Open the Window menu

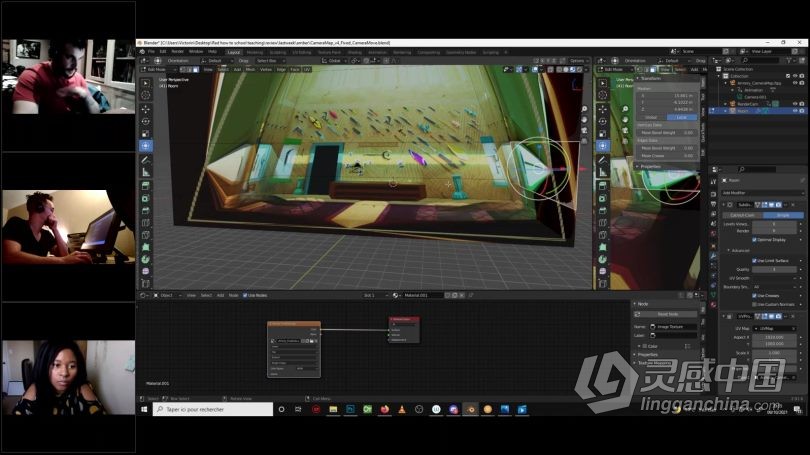pyautogui.click(x=196, y=52)
